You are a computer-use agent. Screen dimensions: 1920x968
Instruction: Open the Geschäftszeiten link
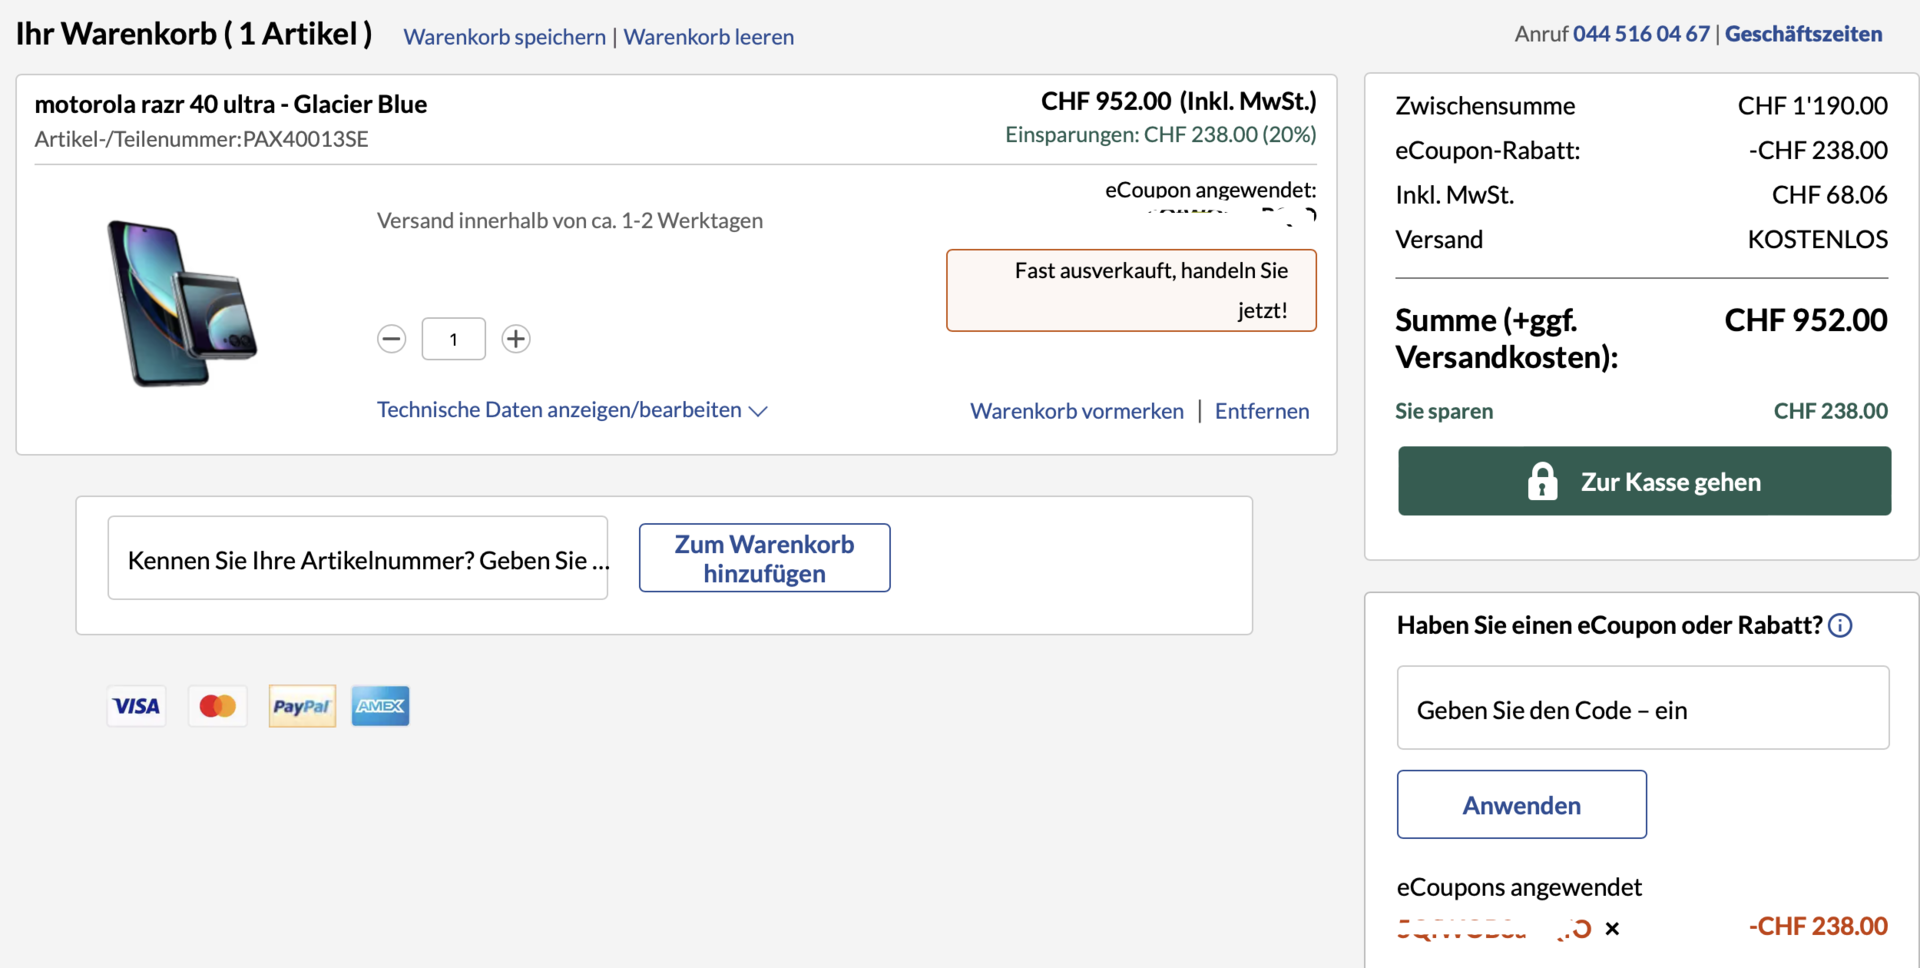(x=1803, y=34)
